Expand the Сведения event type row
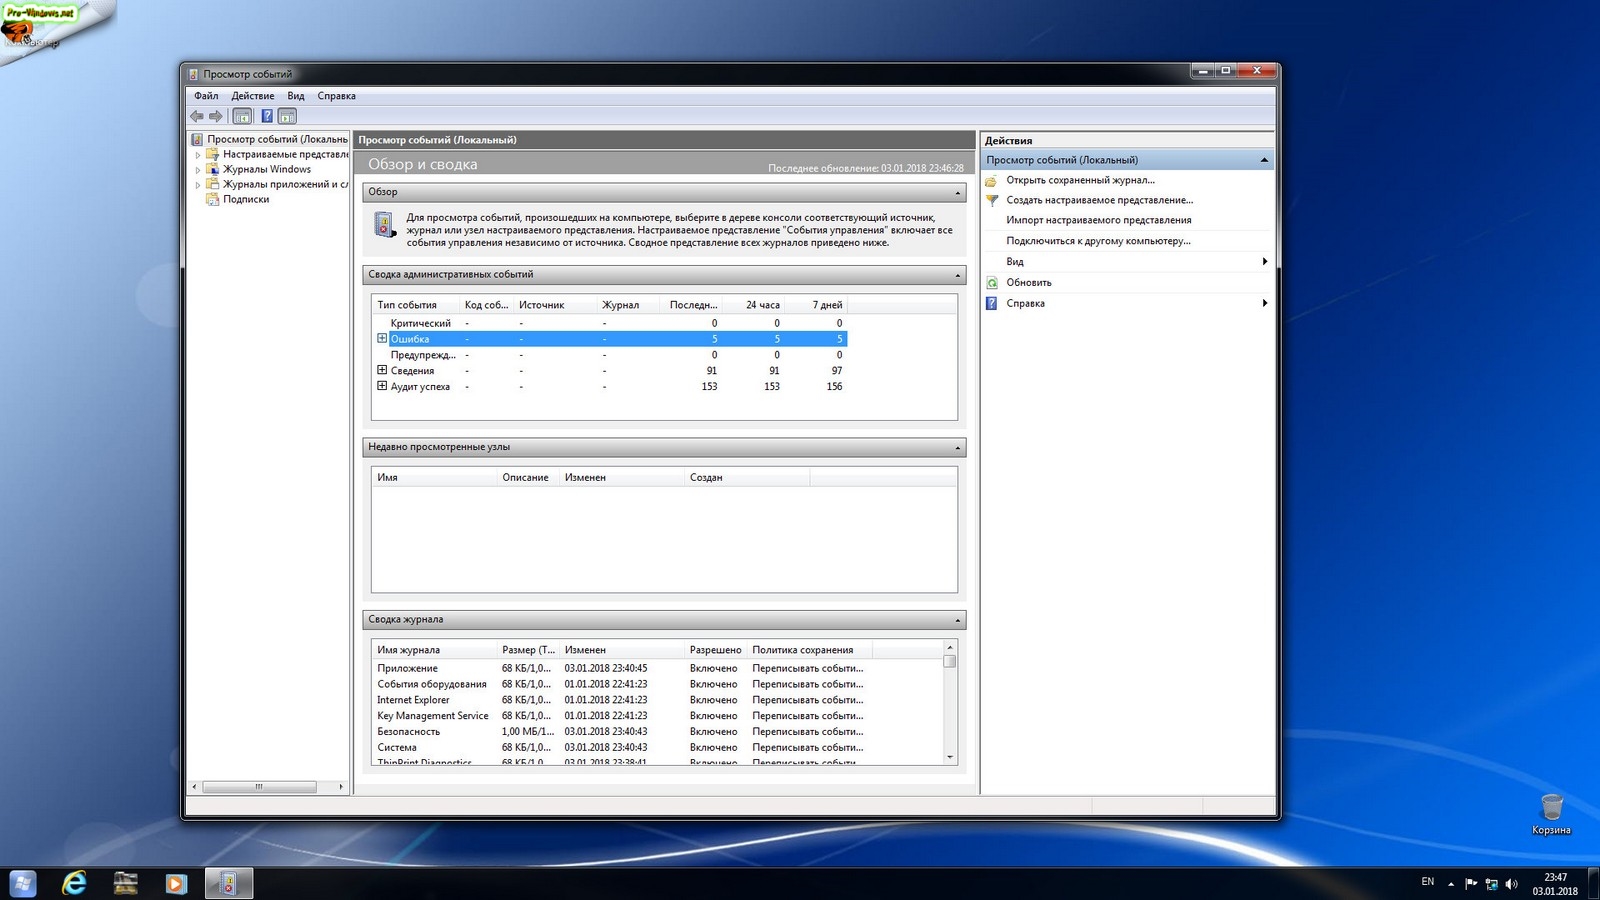The image size is (1600, 900). pos(382,370)
